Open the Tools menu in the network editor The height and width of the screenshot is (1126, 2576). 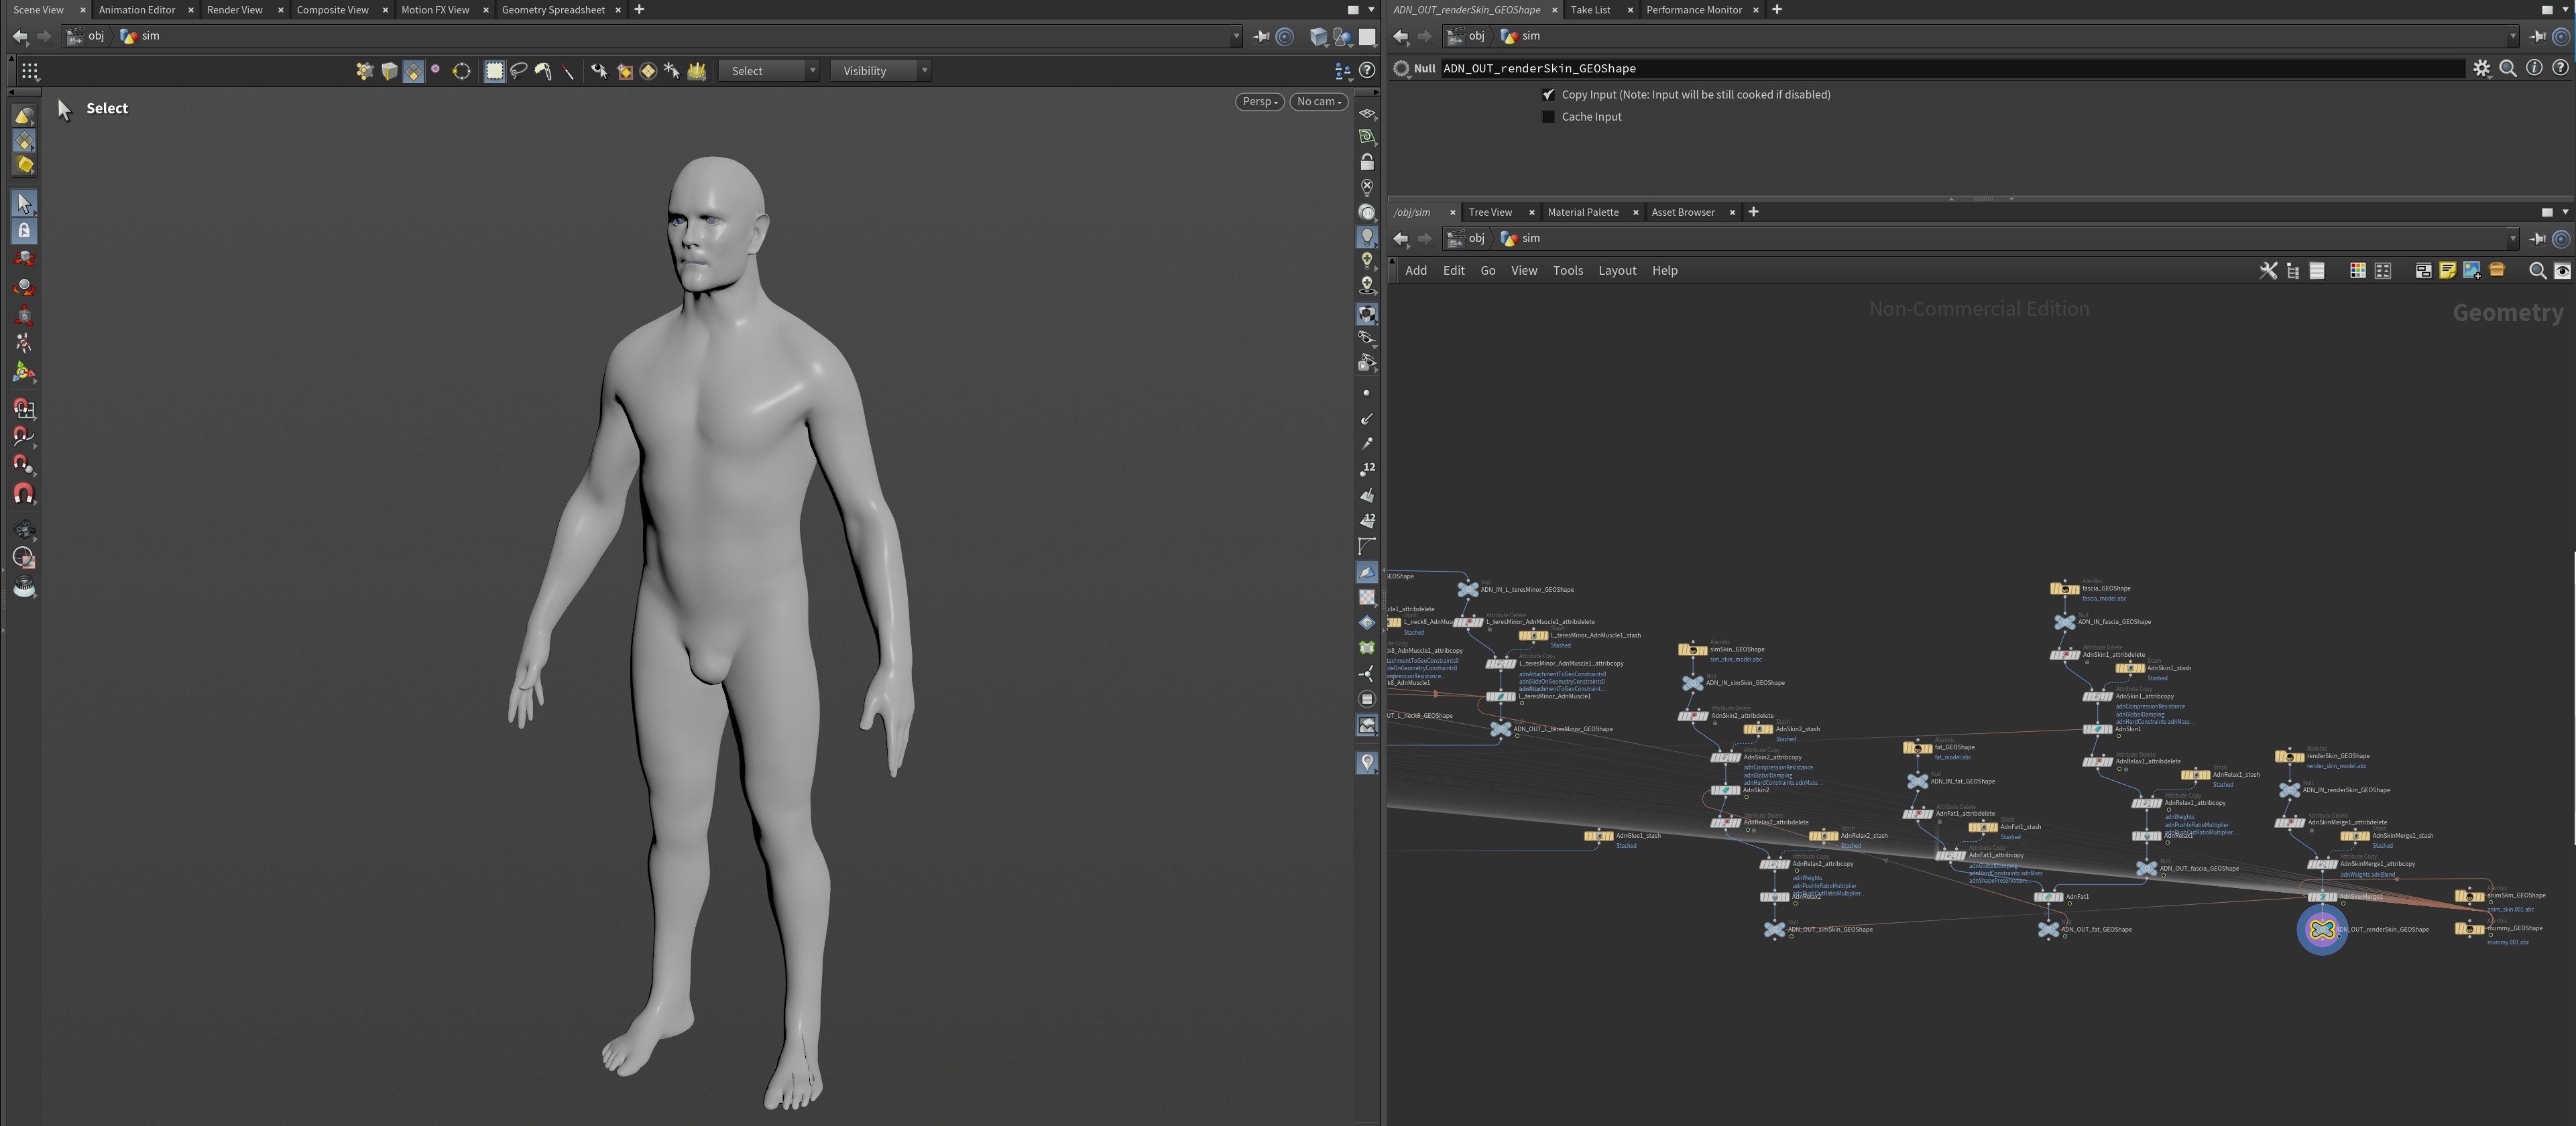point(1568,270)
